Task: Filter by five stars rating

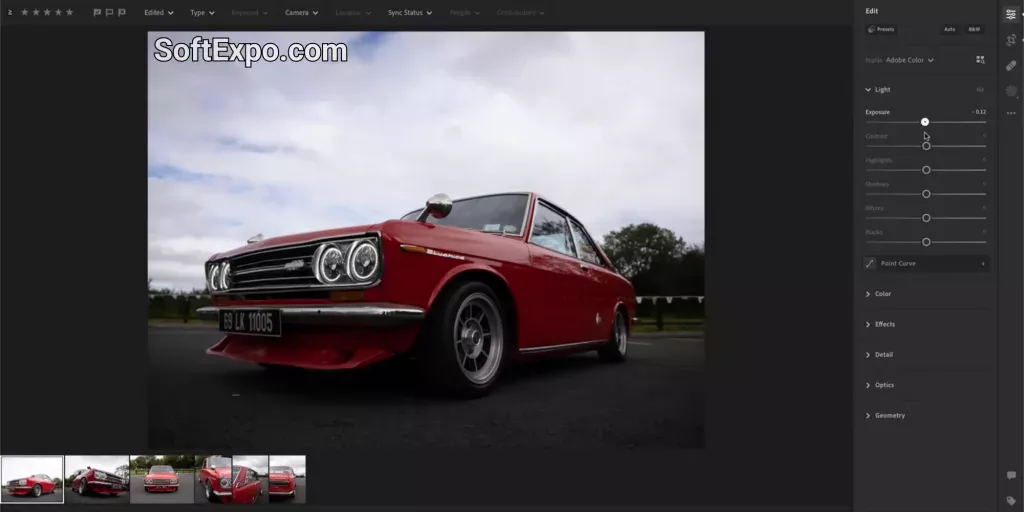Action: 69,12
